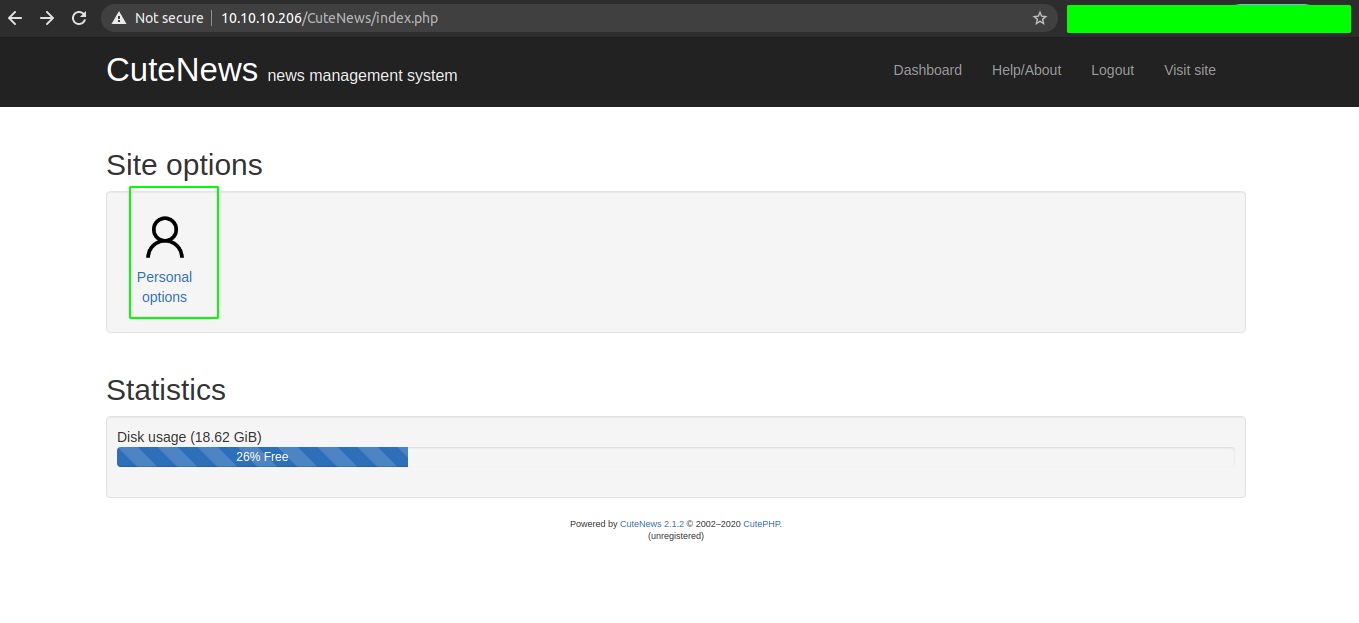
Task: Focus the address bar URL field
Action: [x=579, y=18]
